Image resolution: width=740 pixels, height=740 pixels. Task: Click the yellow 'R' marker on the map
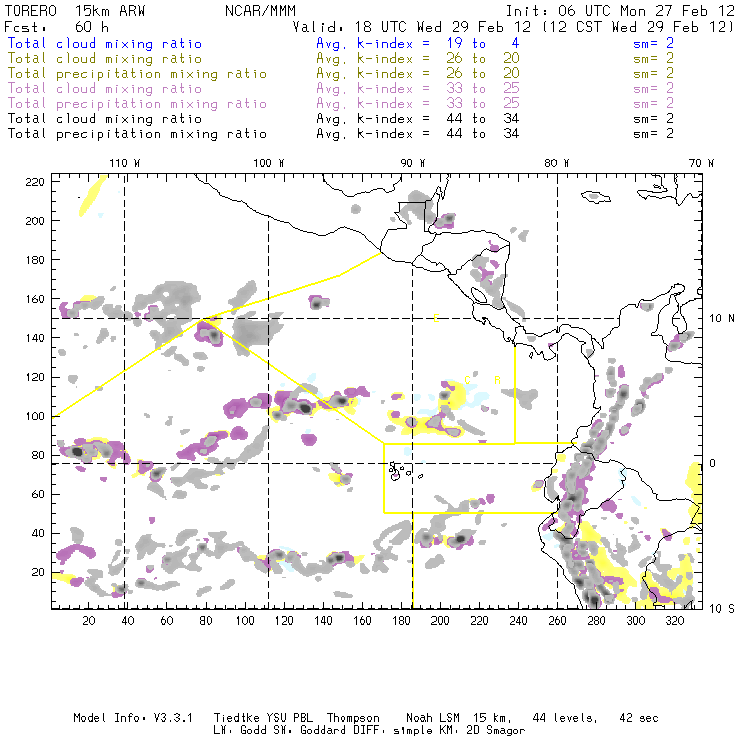pos(497,380)
